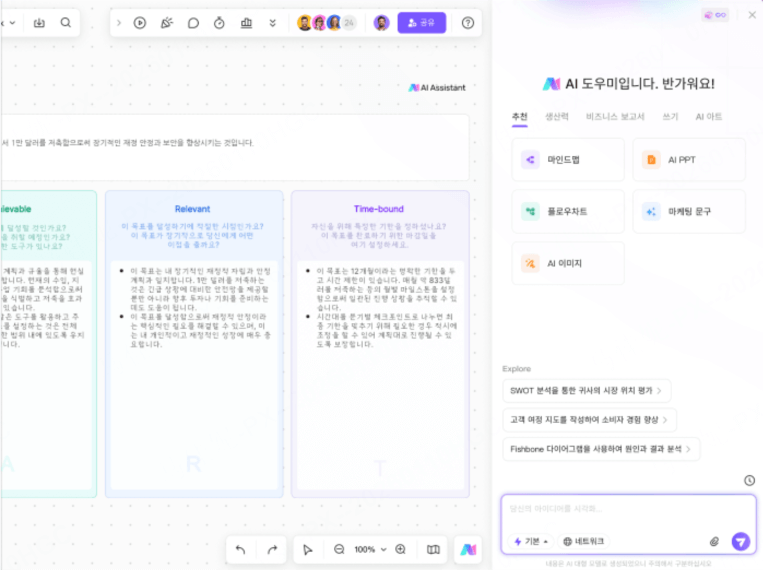Viewport: 764px width, 570px height.
Task: Select the Relevant column heading
Action: [192, 209]
